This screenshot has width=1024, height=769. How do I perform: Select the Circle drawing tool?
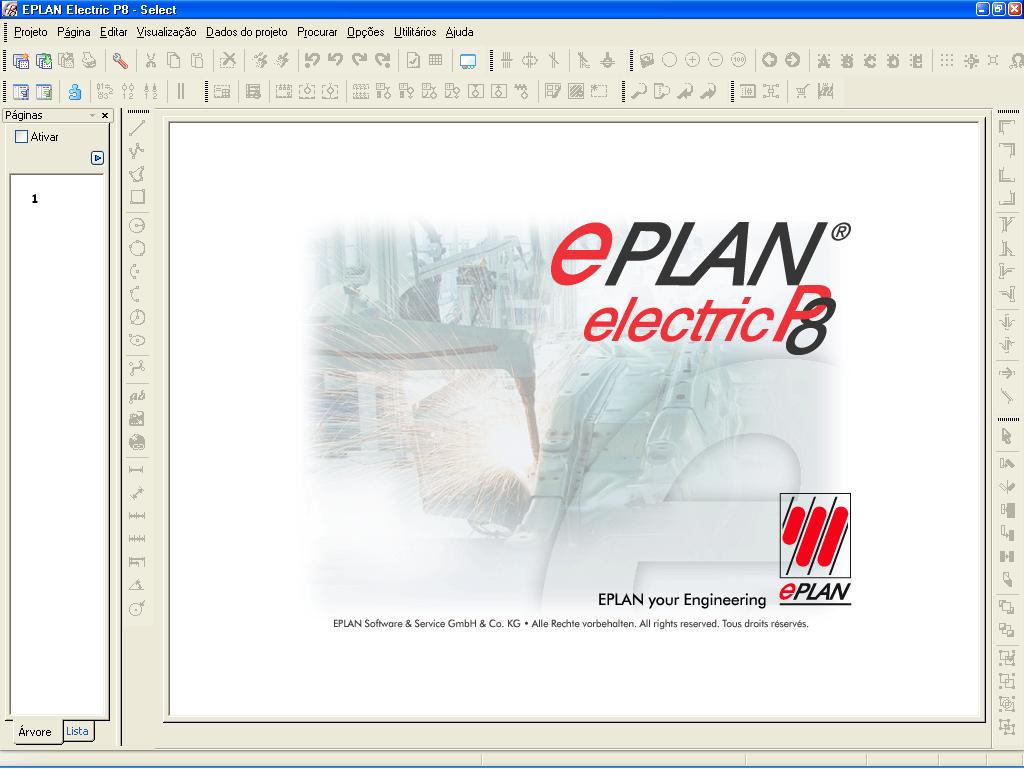point(136,226)
